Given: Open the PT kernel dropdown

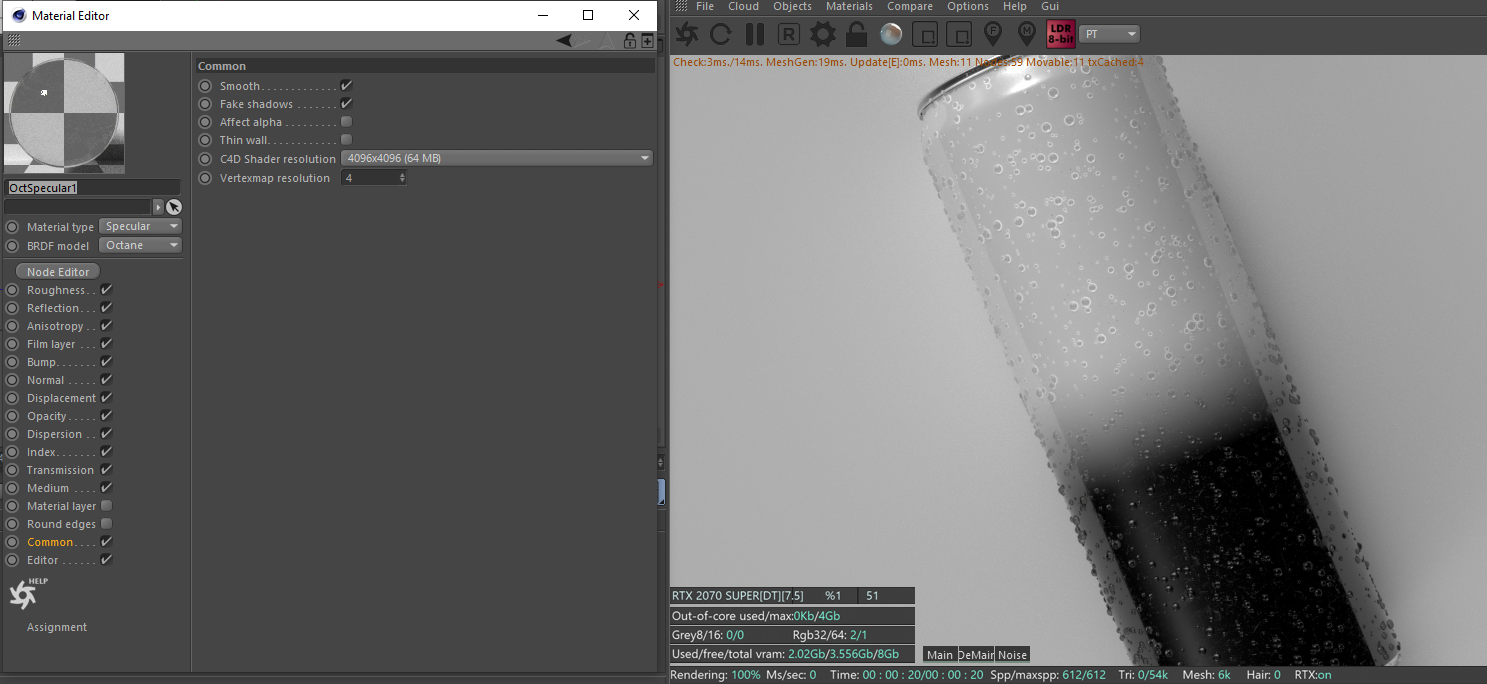Looking at the screenshot, I should 1110,34.
